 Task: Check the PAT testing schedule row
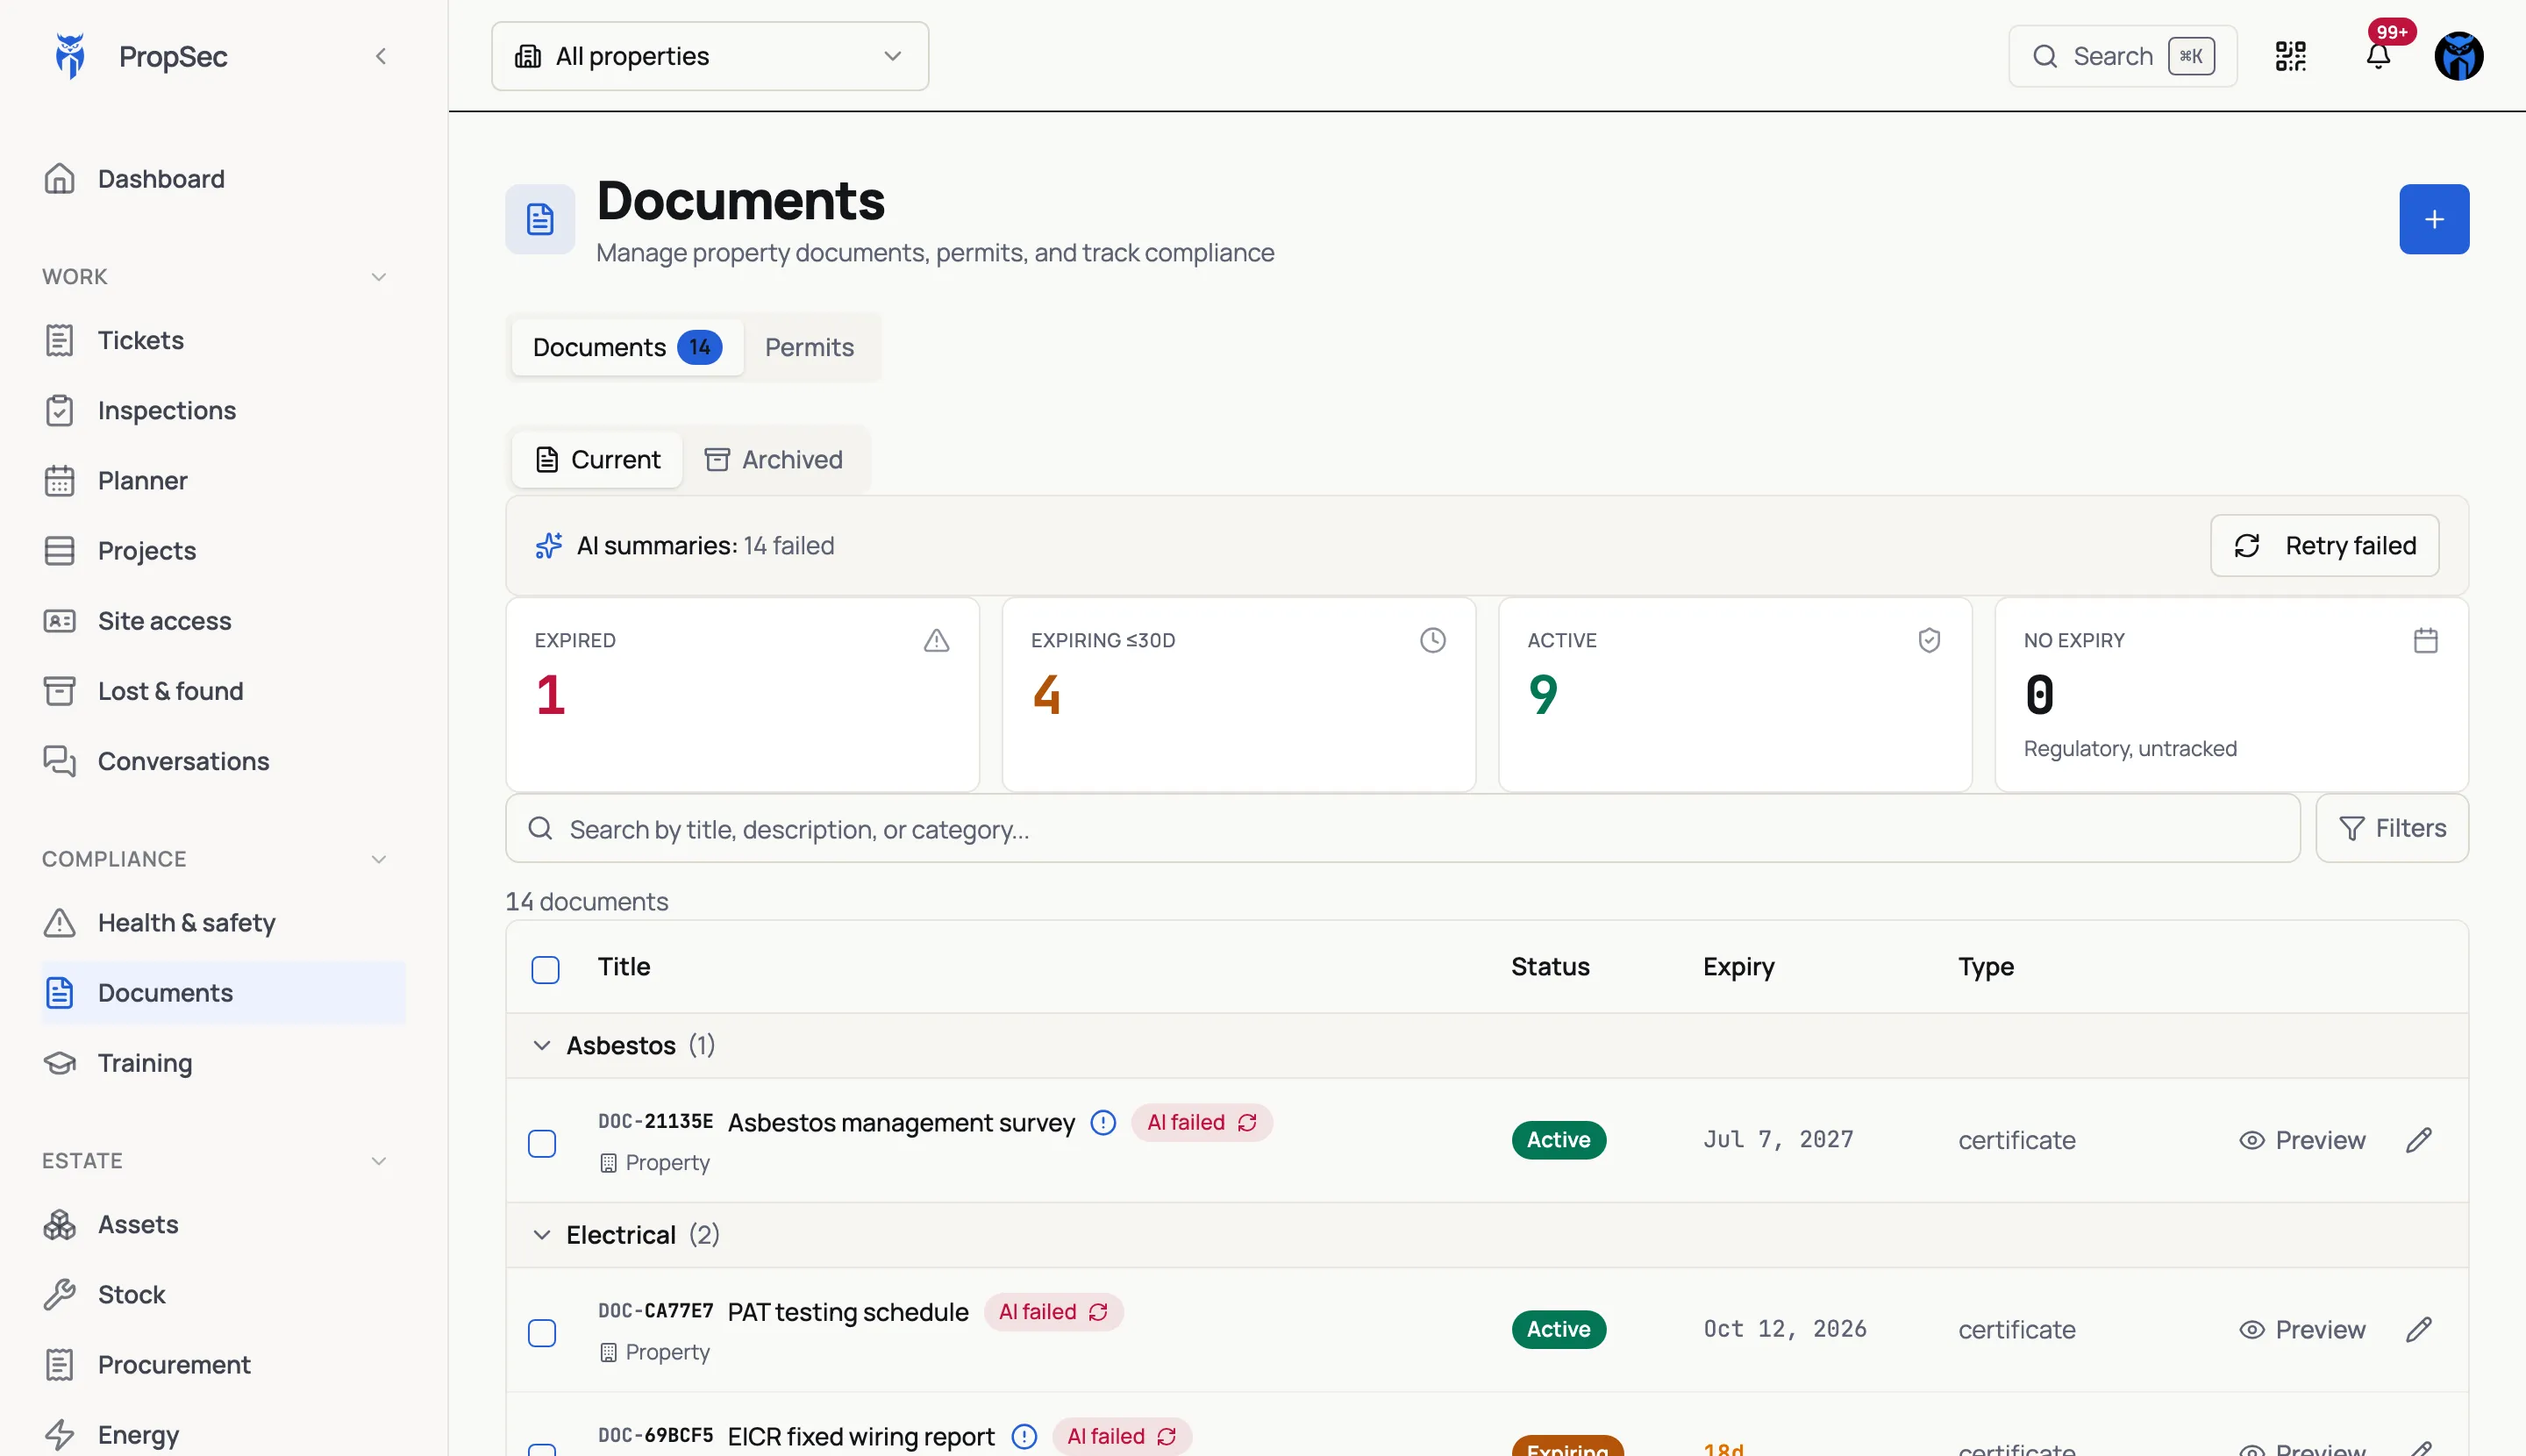click(x=542, y=1333)
